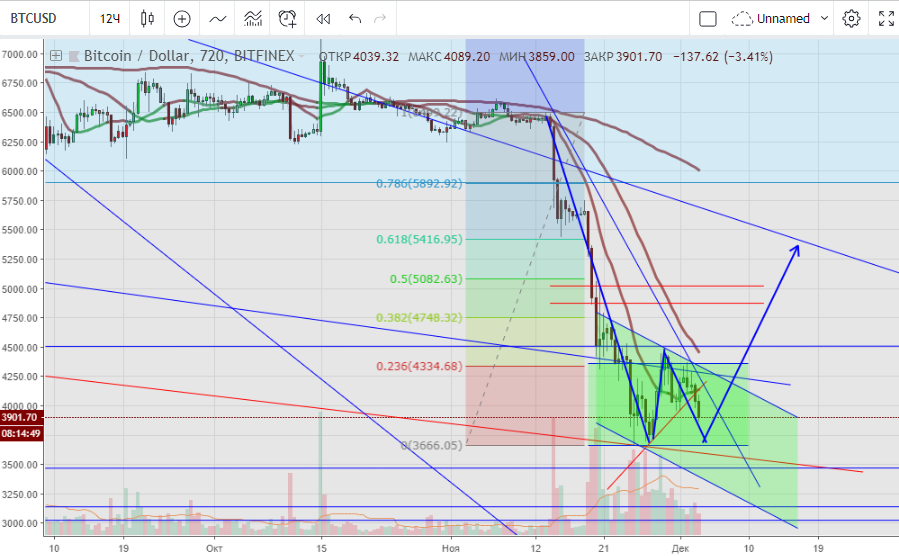This screenshot has width=899, height=556.
Task: Click the BTCUSD symbol search field
Action: (x=40, y=18)
